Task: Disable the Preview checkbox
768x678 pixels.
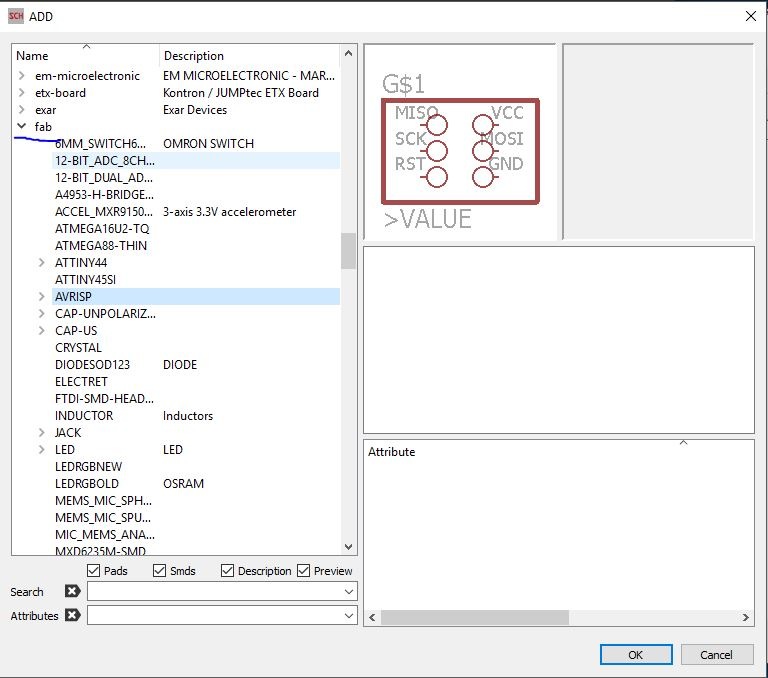Action: tap(304, 571)
